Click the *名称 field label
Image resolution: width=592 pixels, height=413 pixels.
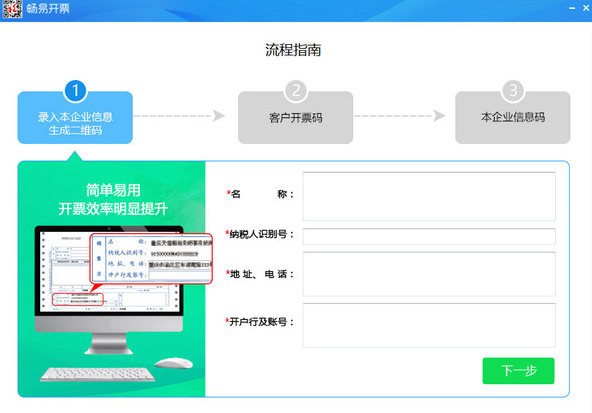coord(260,194)
